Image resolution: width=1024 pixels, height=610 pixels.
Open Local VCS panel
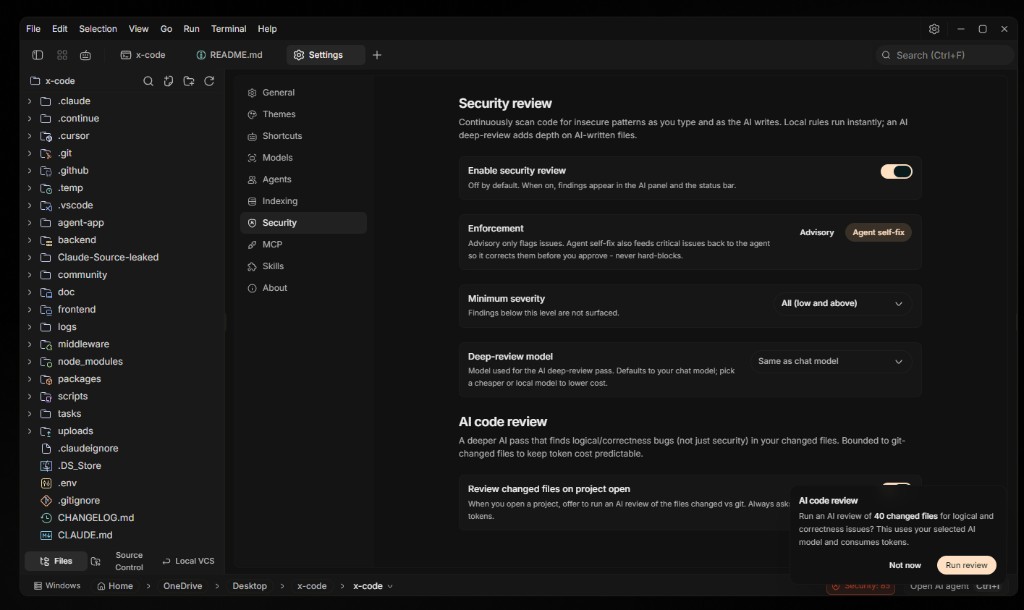tap(188, 561)
